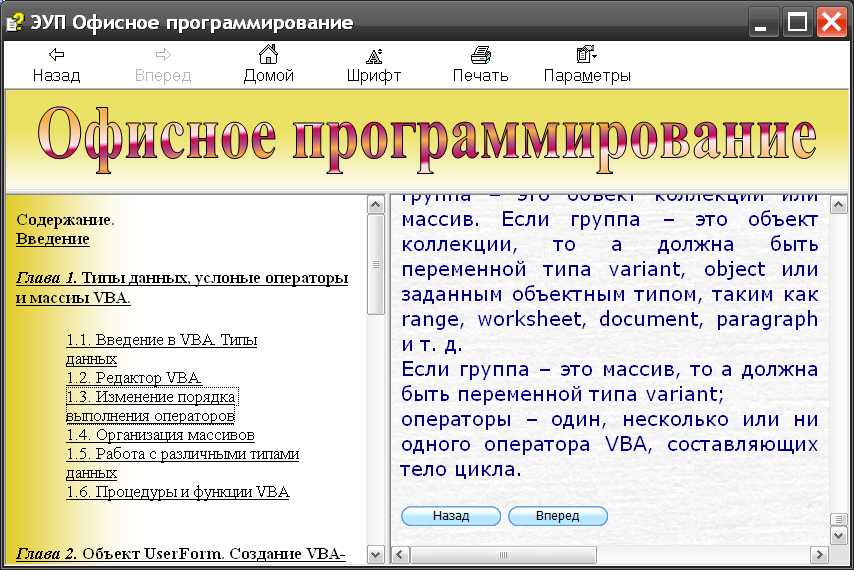This screenshot has height=570, width=854.
Task: Click the blue Вперед page button
Action: [558, 516]
